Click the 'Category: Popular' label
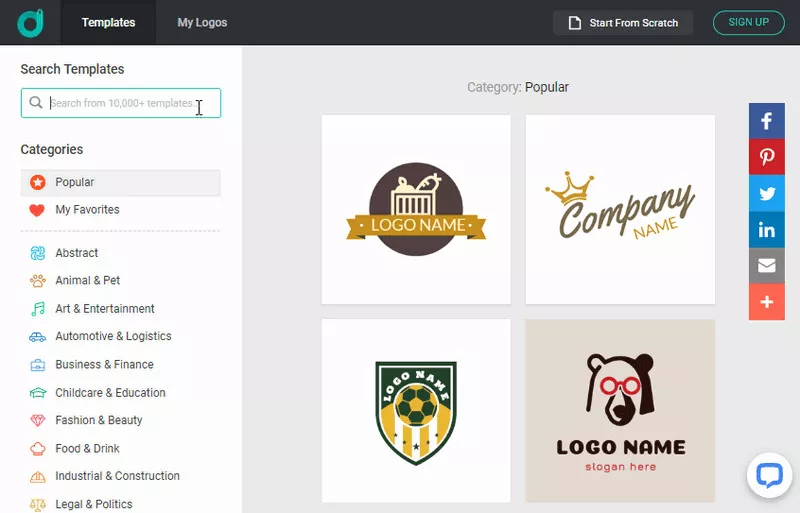Image resolution: width=800 pixels, height=513 pixels. [x=518, y=87]
